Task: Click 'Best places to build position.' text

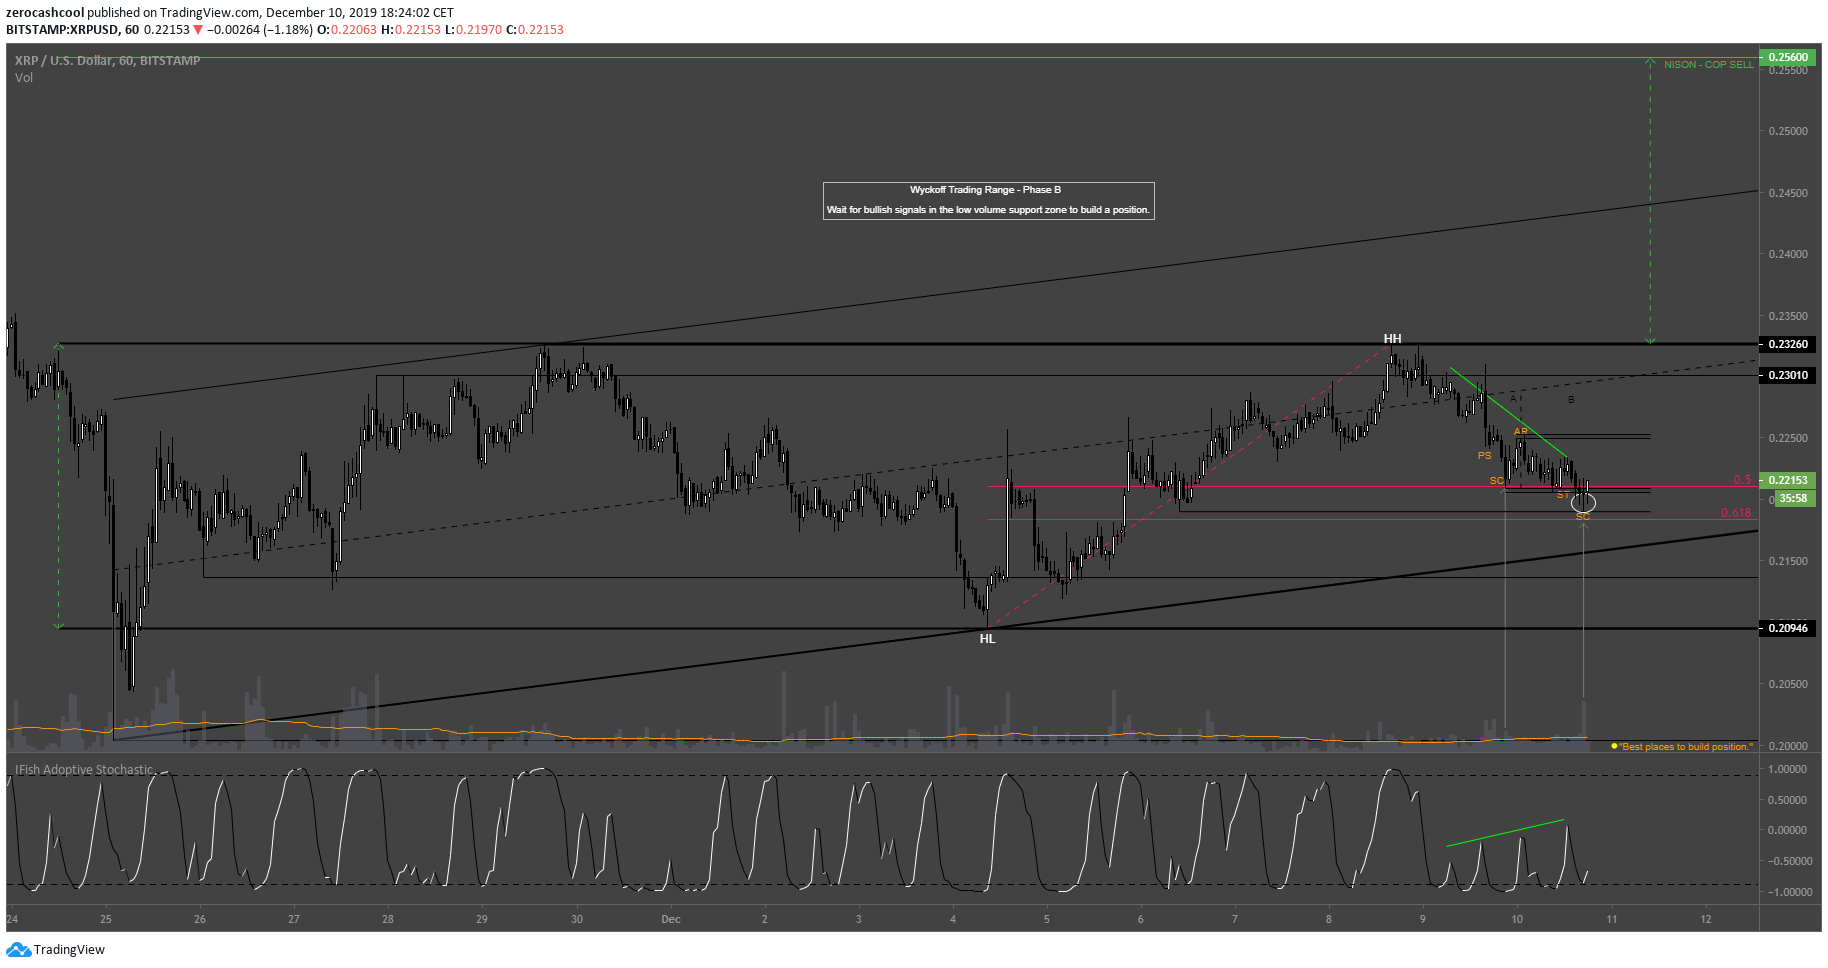Action: coord(1686,747)
